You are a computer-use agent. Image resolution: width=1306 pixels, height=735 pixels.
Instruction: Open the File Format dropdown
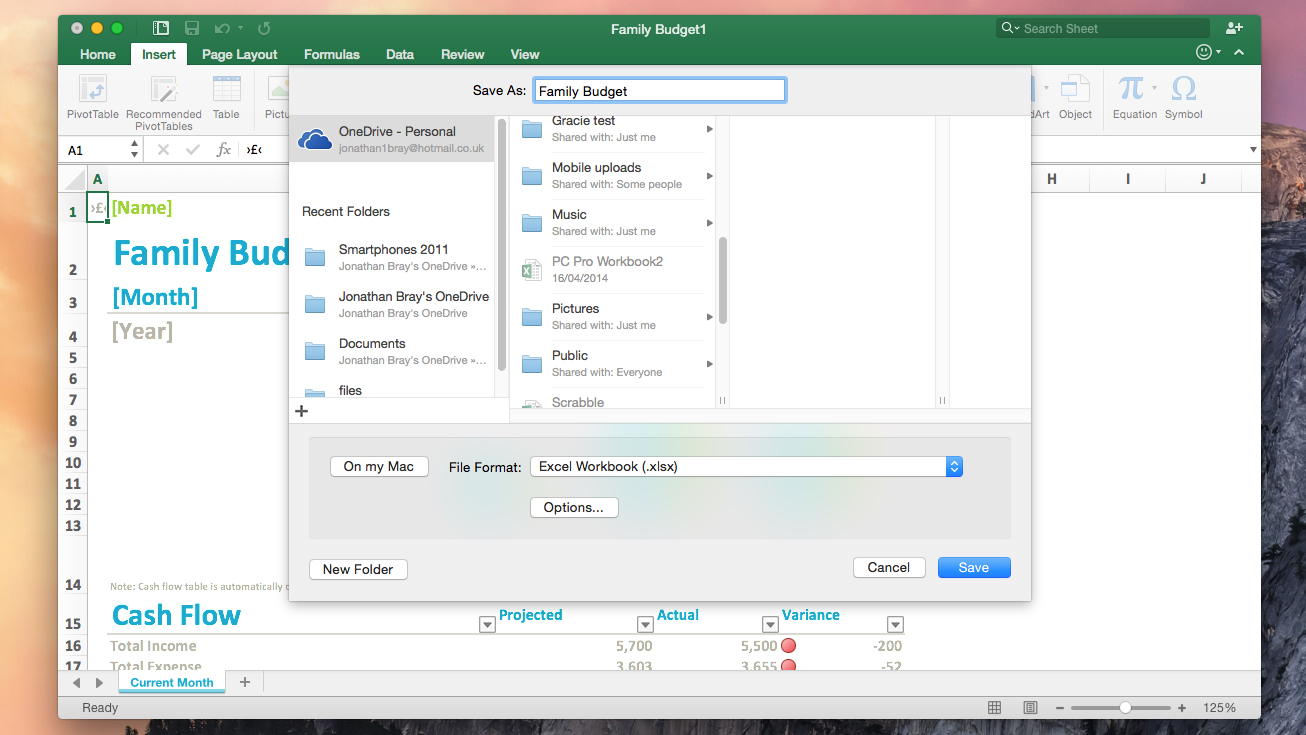coord(952,466)
